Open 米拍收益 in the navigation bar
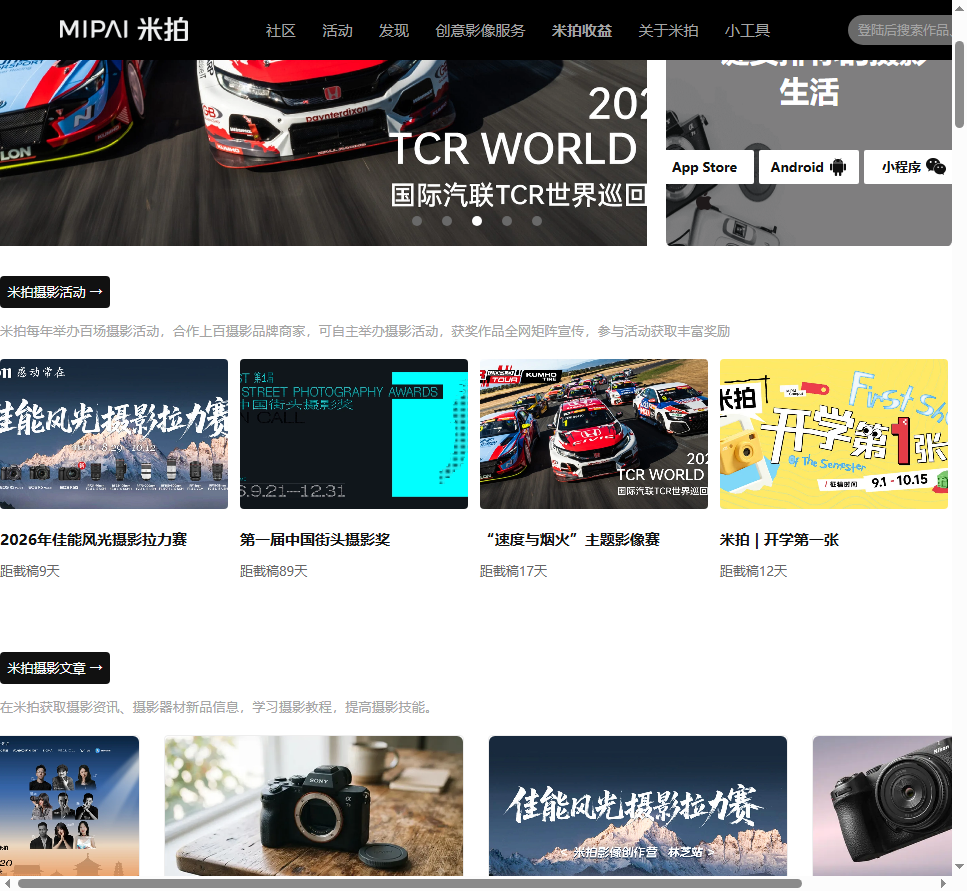This screenshot has width=967, height=891. point(582,30)
